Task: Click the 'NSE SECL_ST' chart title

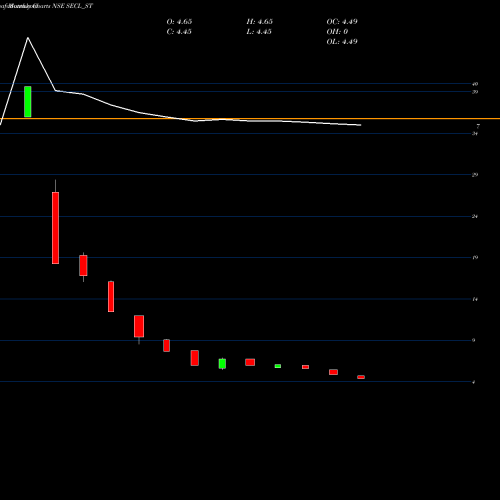Action: tap(73, 6)
